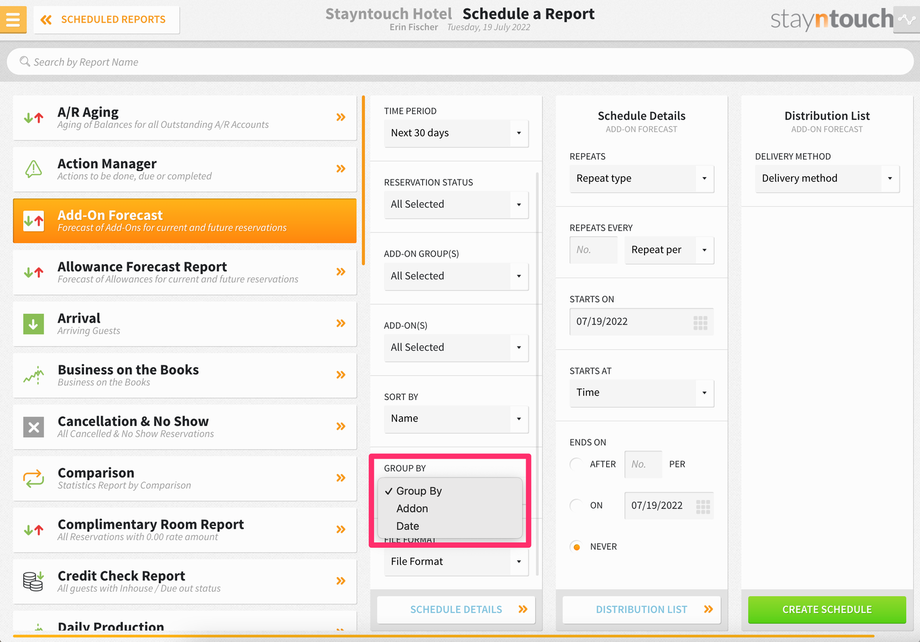Select the Credit Check Report row

click(184, 581)
